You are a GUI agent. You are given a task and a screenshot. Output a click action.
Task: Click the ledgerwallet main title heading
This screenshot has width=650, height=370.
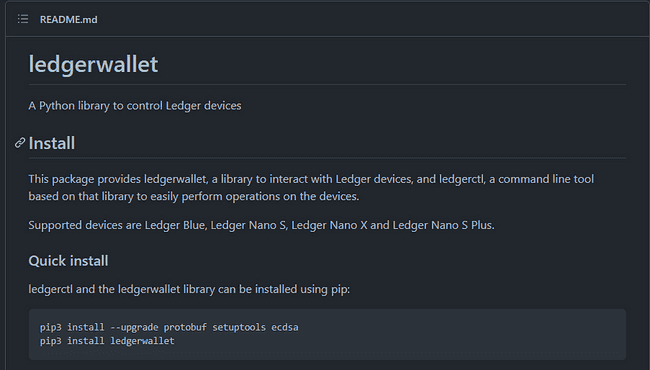tap(93, 64)
